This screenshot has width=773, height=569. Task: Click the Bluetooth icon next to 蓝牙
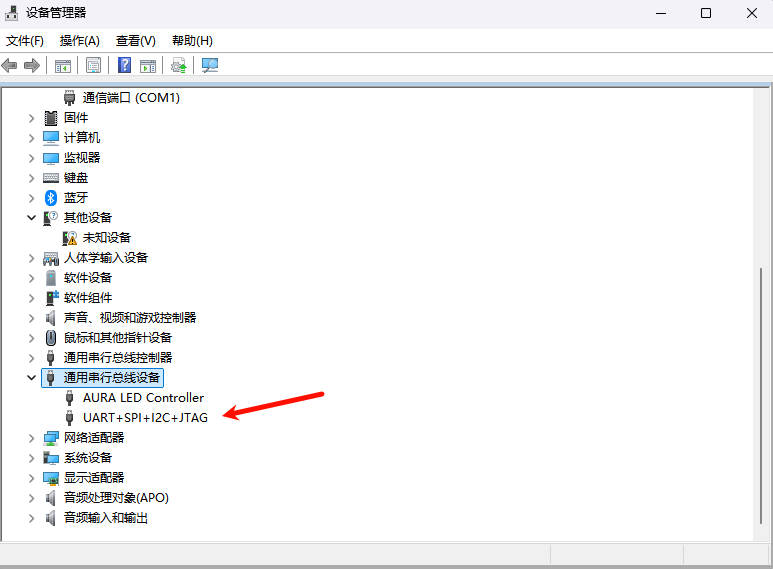[51, 198]
